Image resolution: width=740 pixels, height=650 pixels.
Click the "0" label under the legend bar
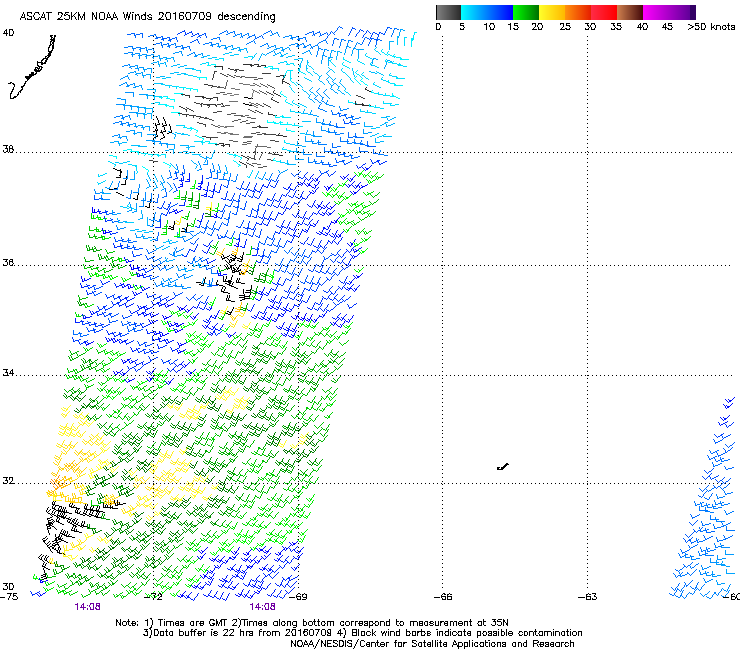[x=438, y=27]
